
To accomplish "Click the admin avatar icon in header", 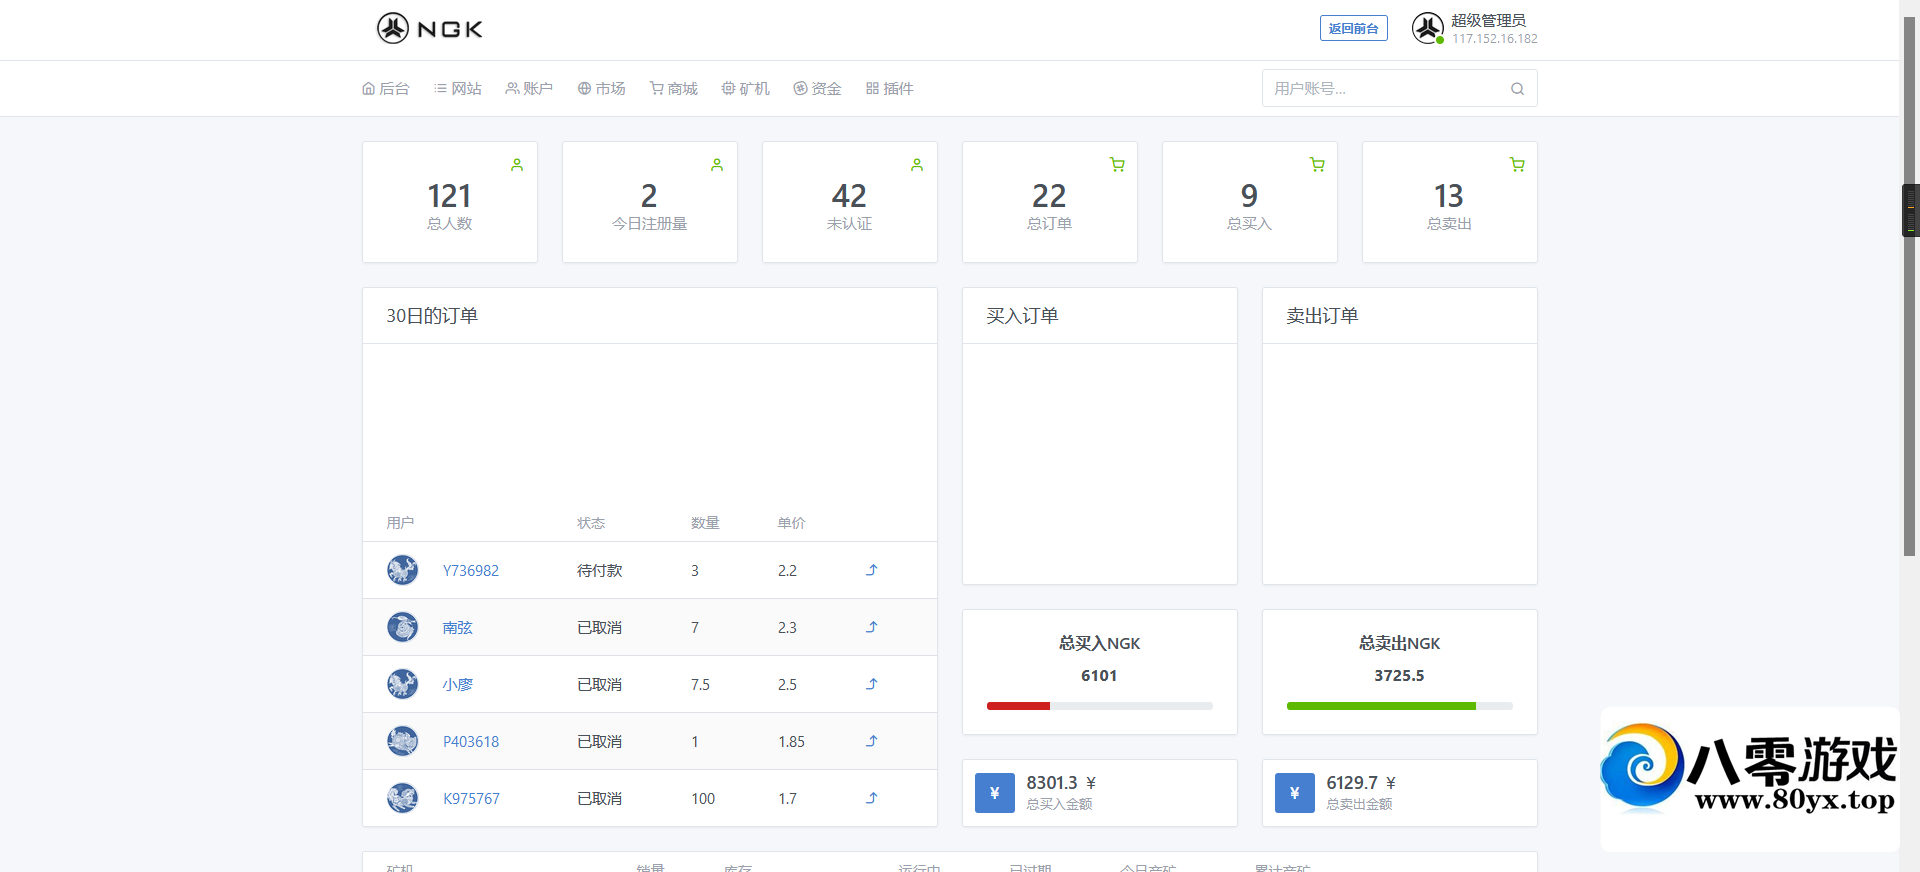I will point(1428,28).
